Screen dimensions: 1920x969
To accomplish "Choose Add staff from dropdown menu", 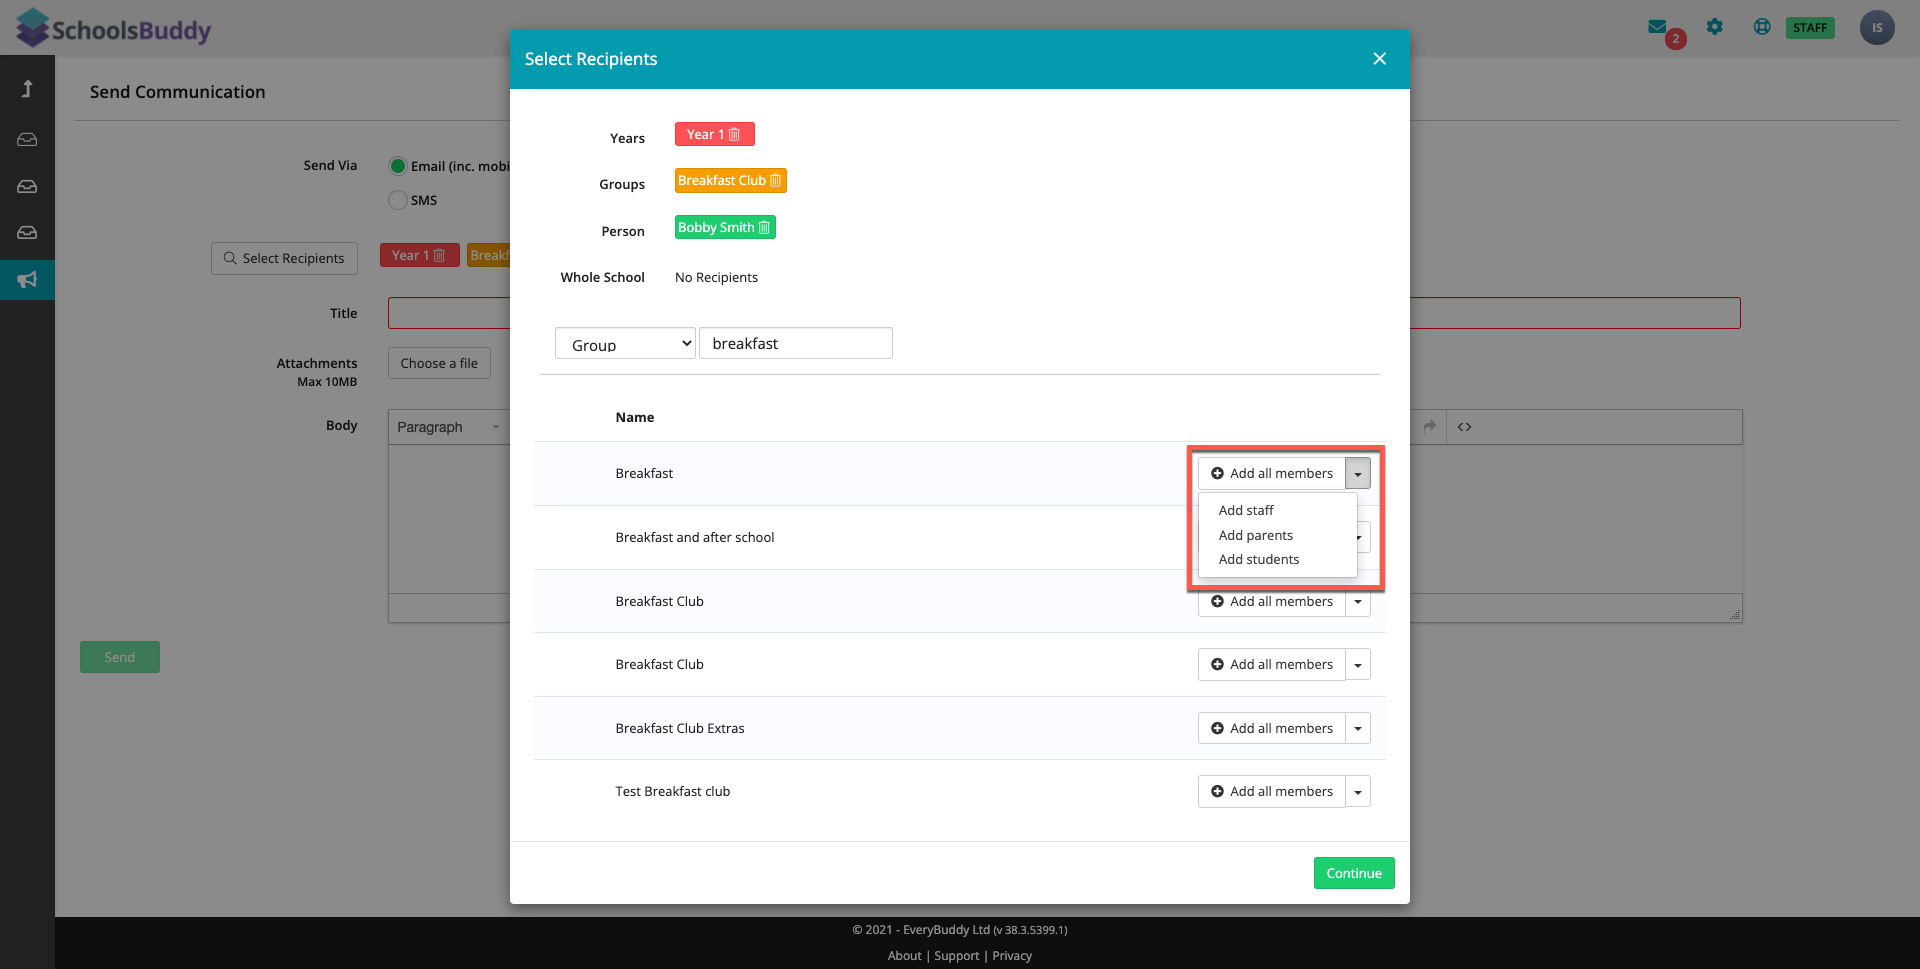I will pos(1246,510).
